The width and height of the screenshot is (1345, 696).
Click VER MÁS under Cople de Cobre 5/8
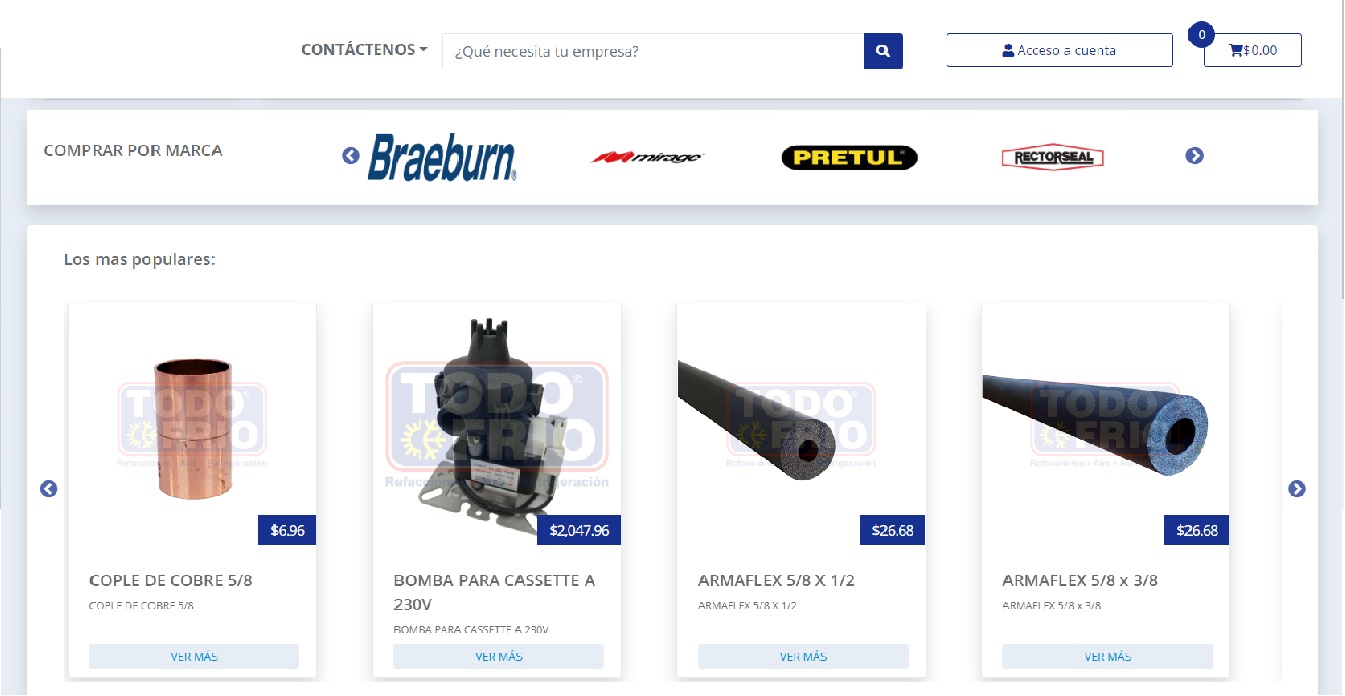(x=194, y=657)
